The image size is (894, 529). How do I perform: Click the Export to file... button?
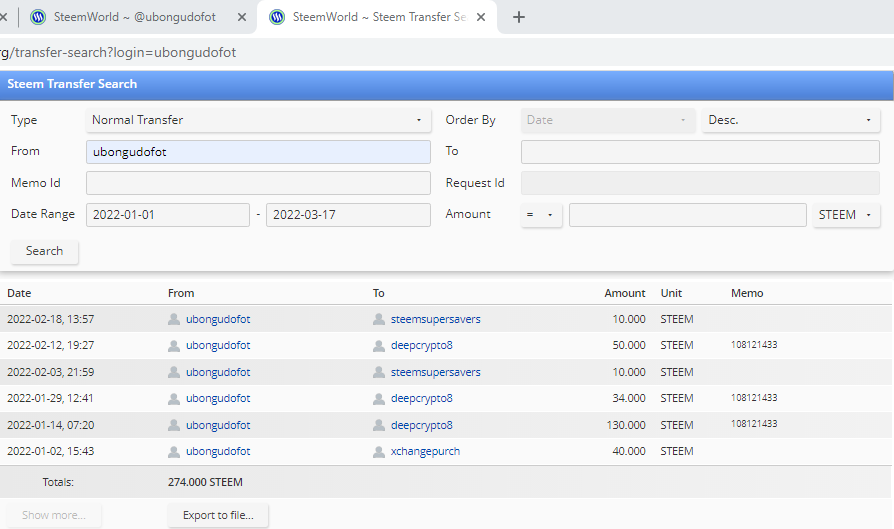[218, 515]
